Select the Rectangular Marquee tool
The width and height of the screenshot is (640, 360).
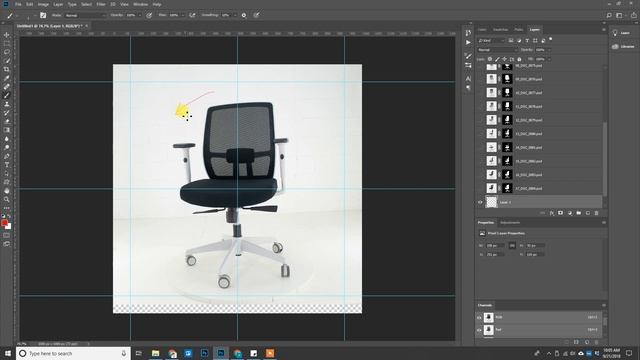7,43
